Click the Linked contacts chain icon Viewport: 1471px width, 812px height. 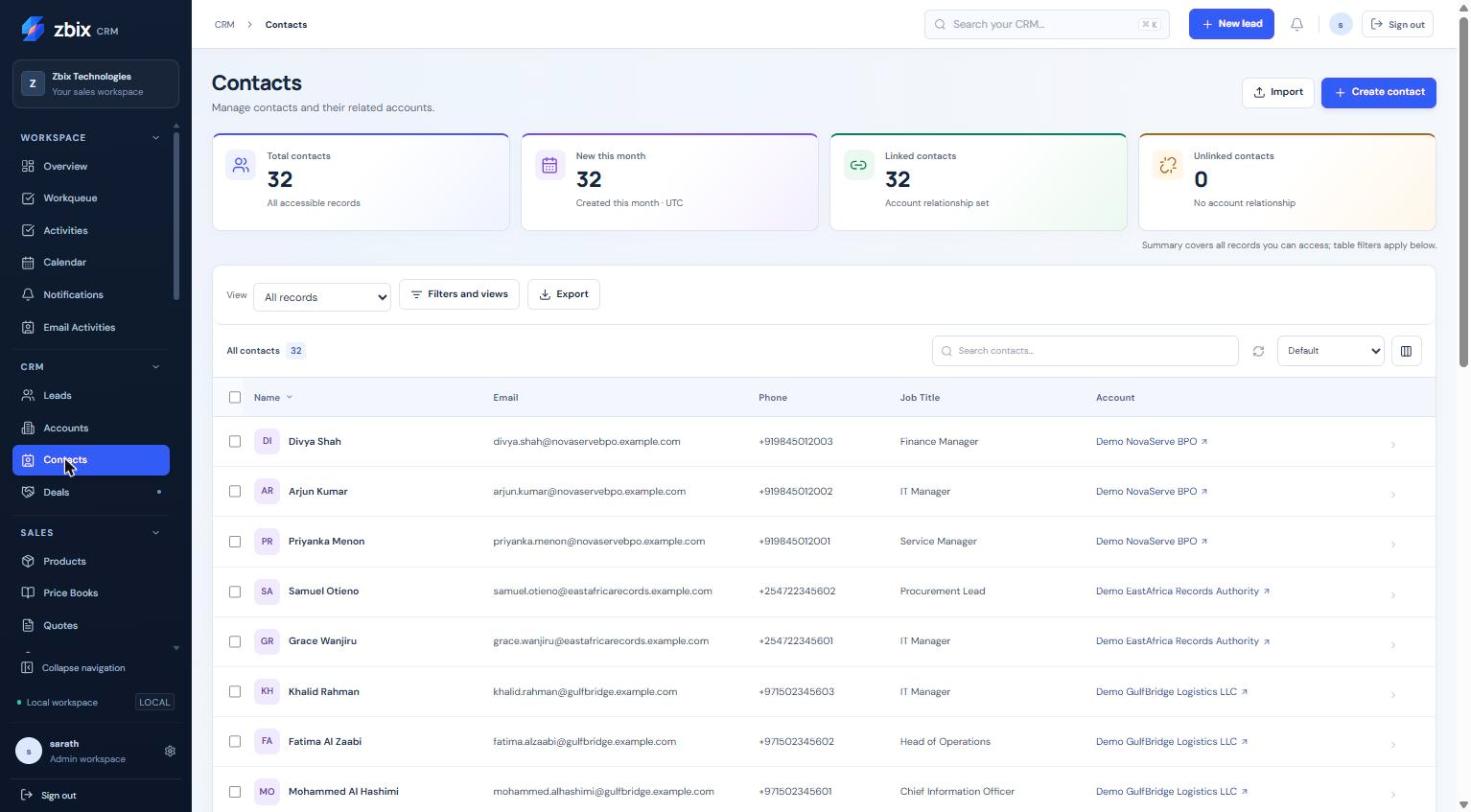coord(859,166)
